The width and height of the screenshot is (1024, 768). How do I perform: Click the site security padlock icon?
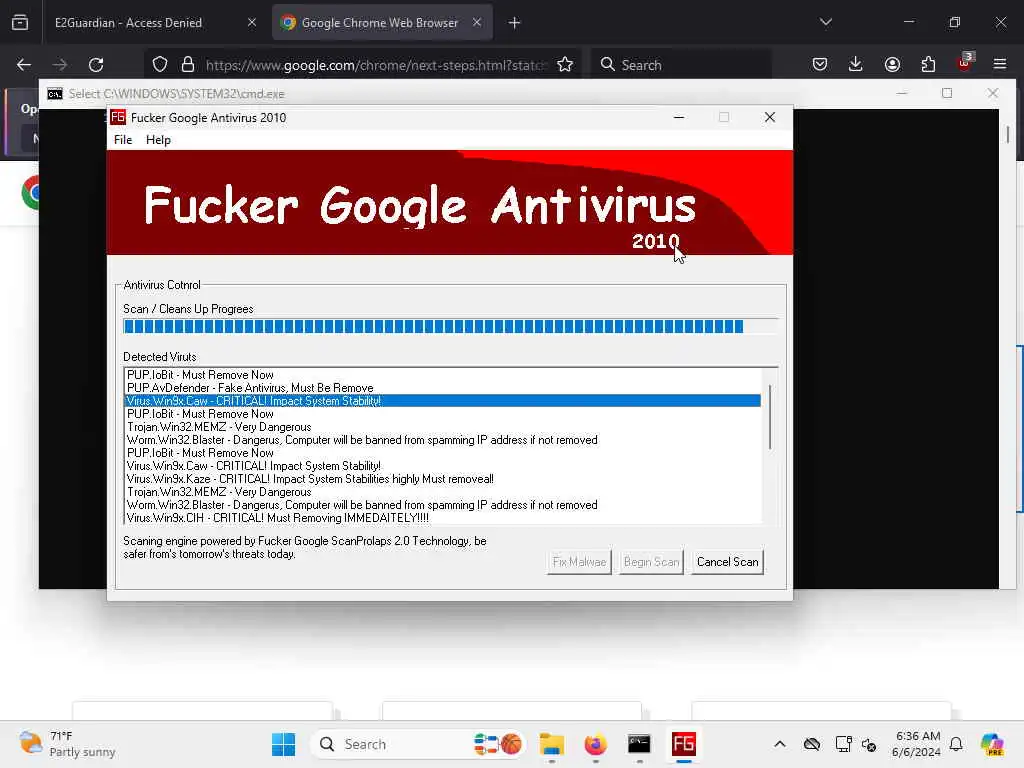point(188,65)
